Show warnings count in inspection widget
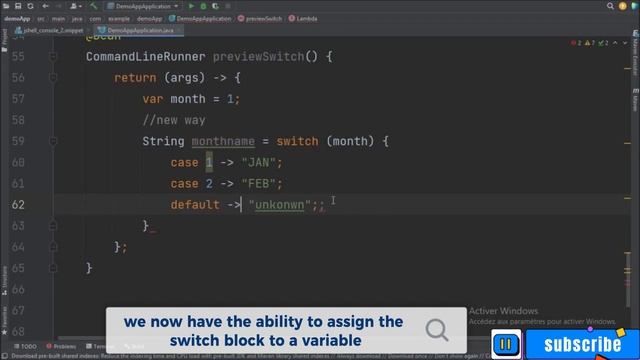This screenshot has width=640, height=360. (590, 43)
